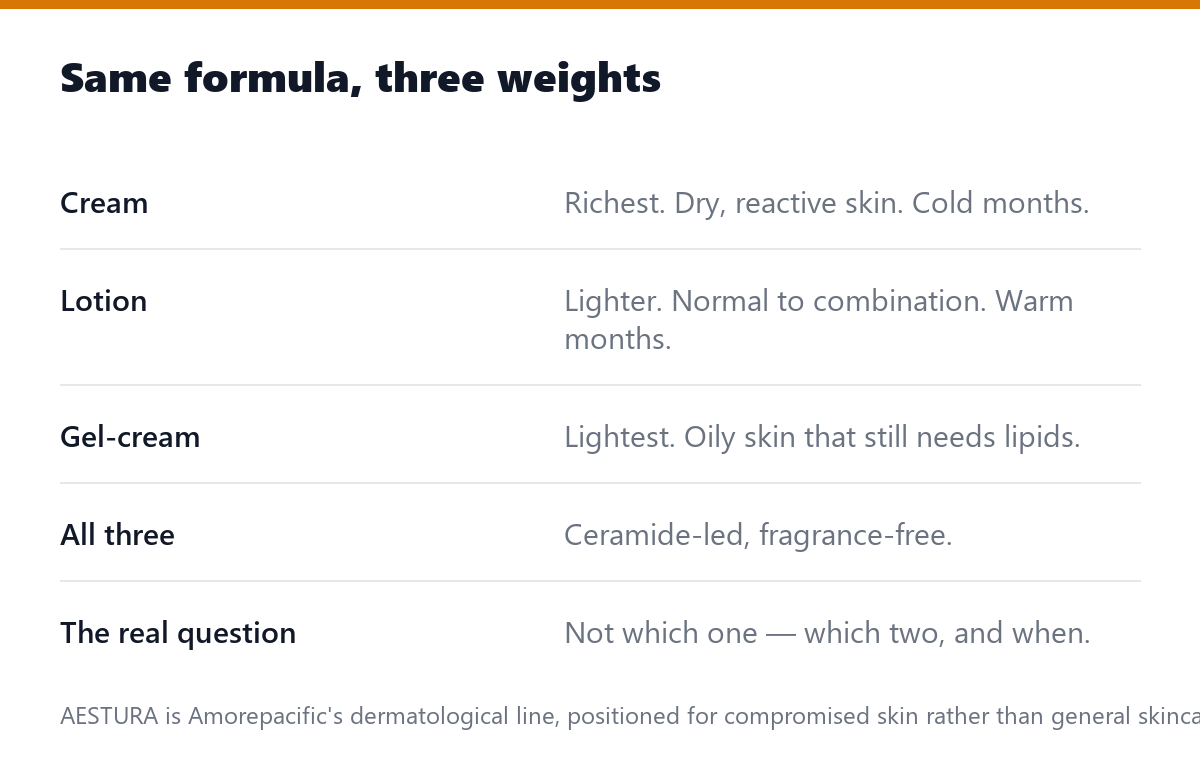Click 'Warm months' text in Lotion row

(x=819, y=319)
